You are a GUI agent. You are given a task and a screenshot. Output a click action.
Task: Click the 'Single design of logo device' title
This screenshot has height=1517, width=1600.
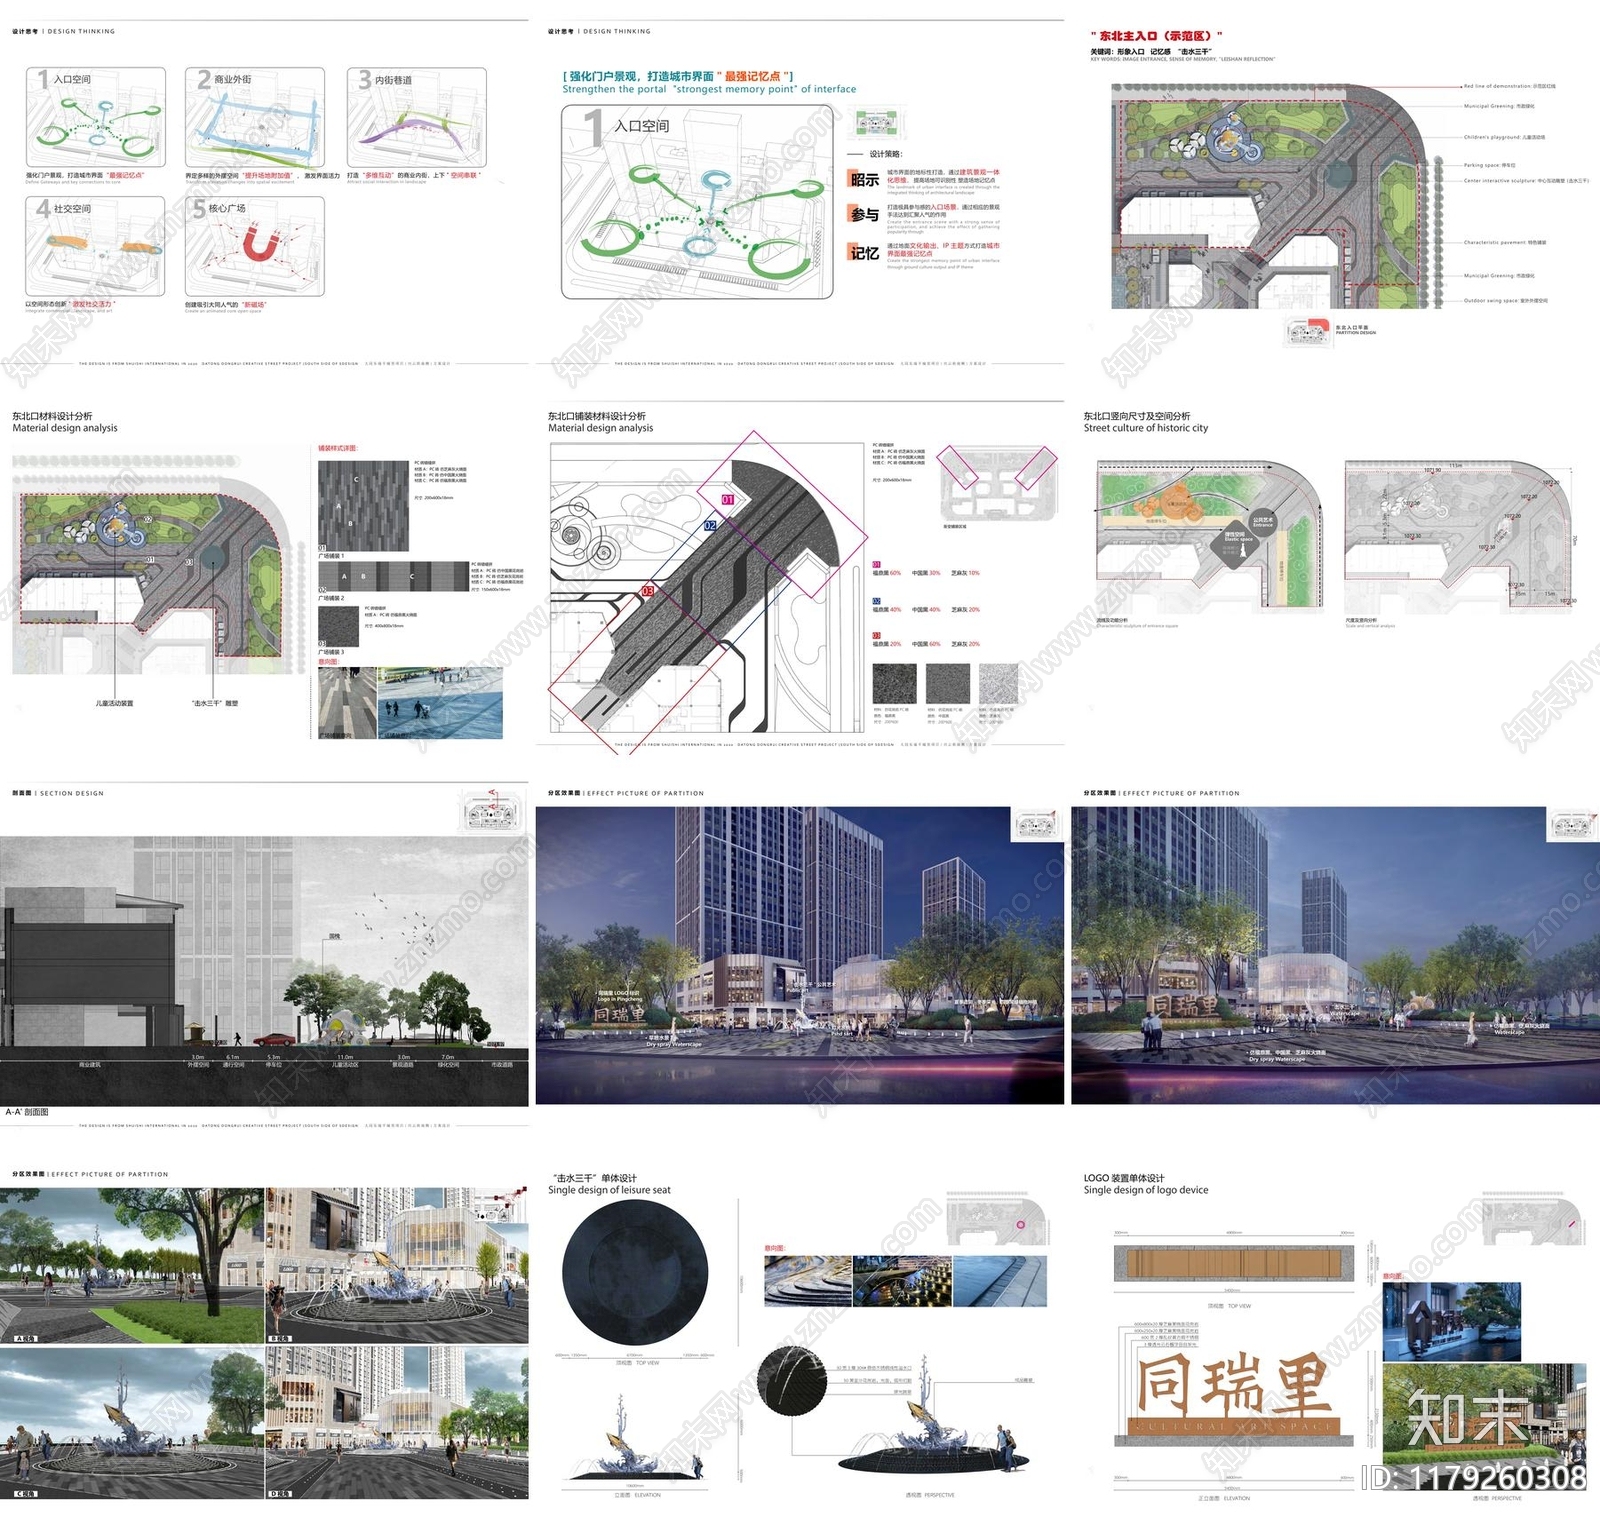click(1146, 1190)
